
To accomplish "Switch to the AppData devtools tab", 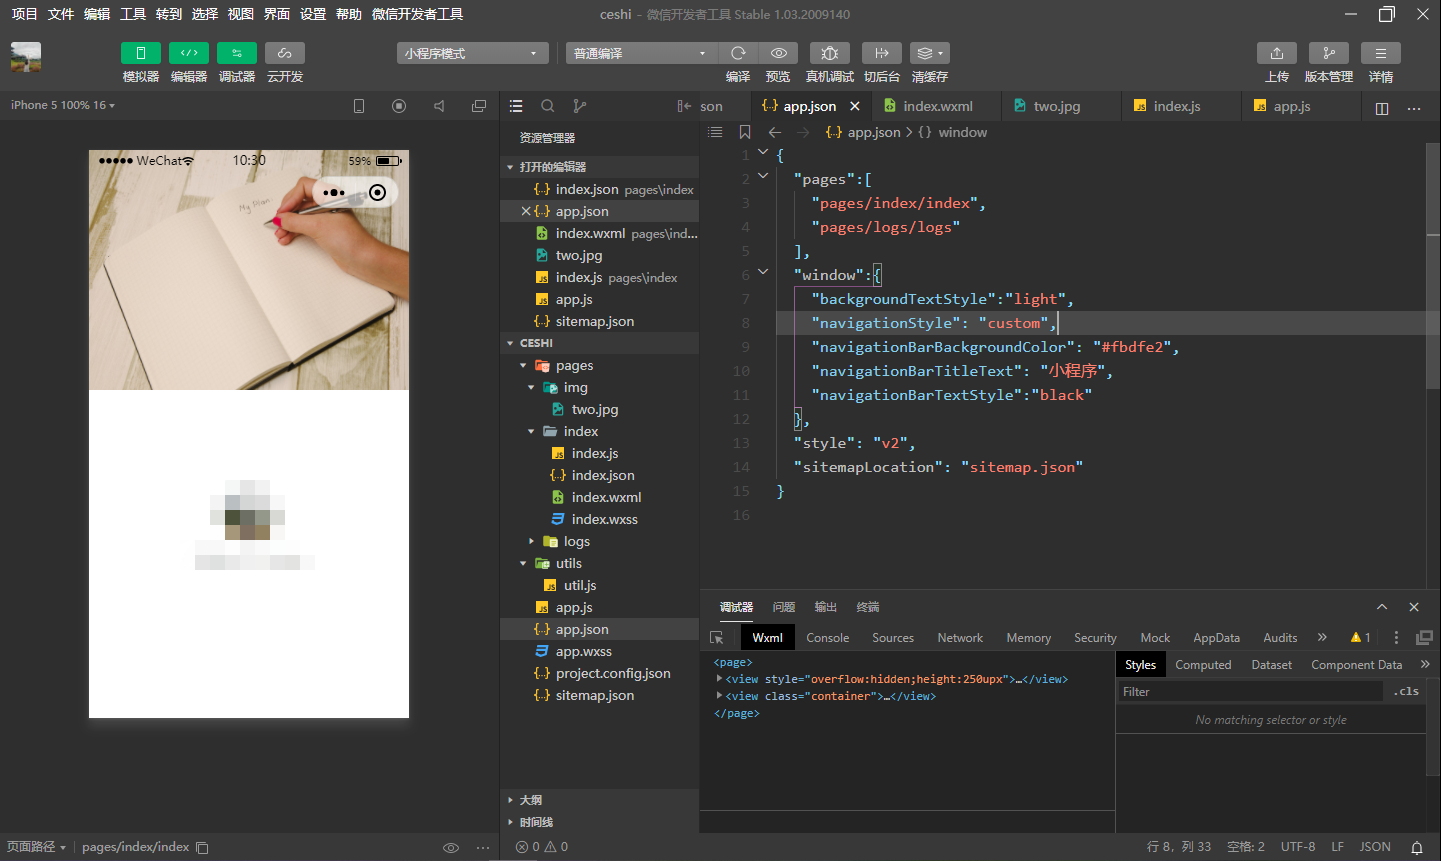I will tap(1216, 638).
